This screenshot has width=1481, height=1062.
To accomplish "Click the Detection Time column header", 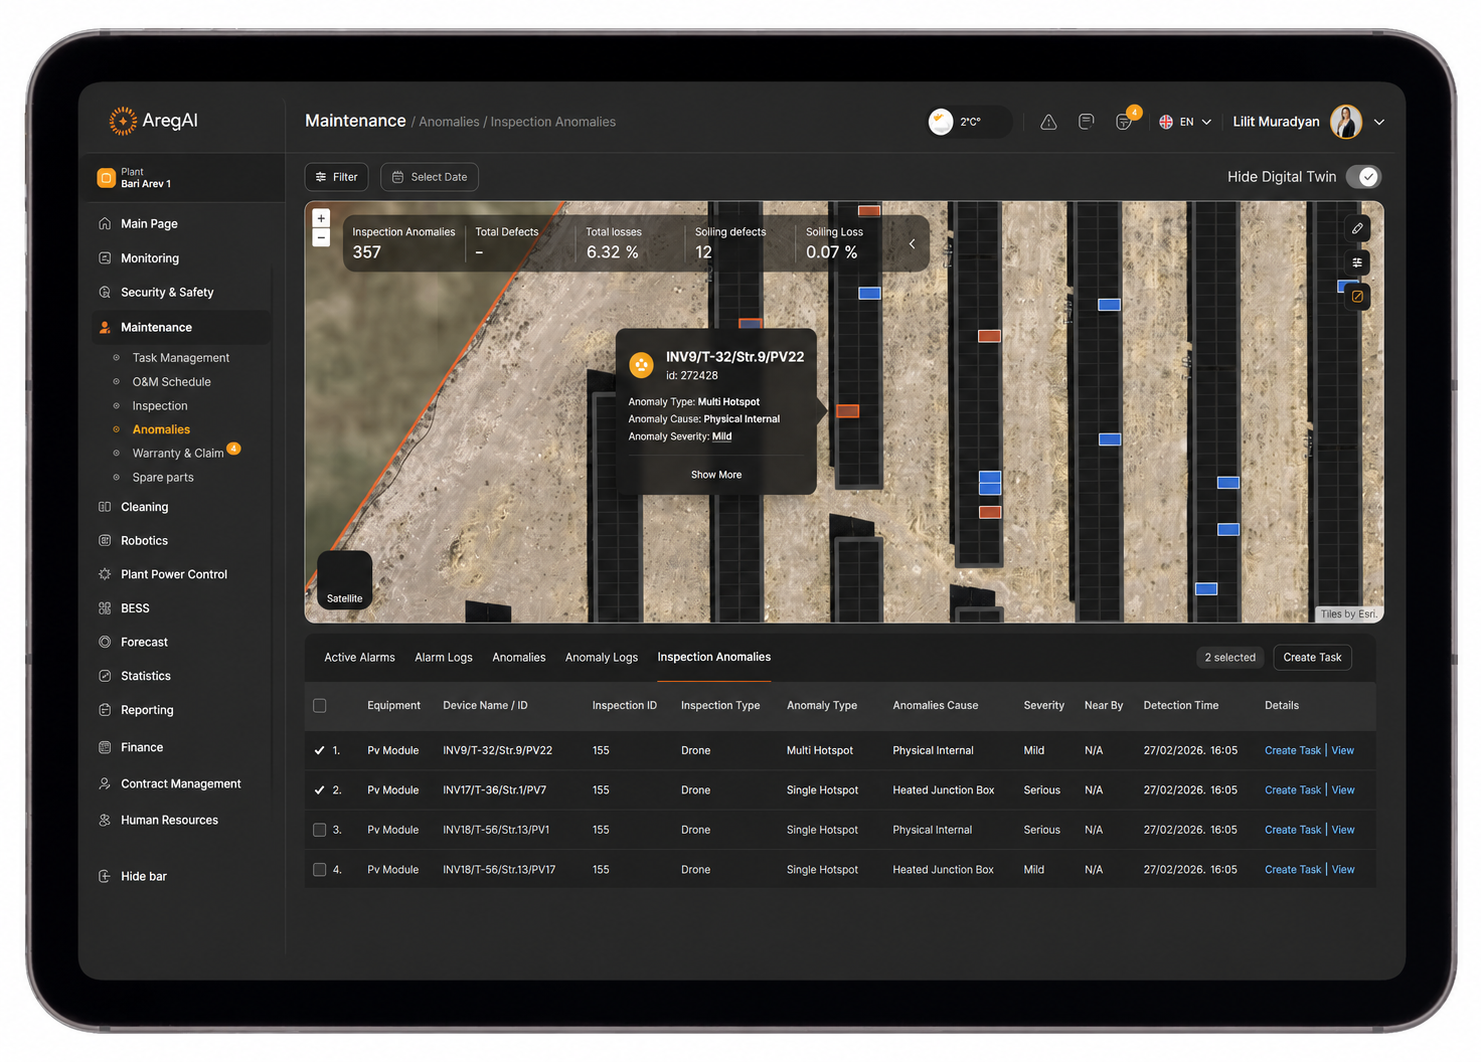I will tap(1181, 706).
